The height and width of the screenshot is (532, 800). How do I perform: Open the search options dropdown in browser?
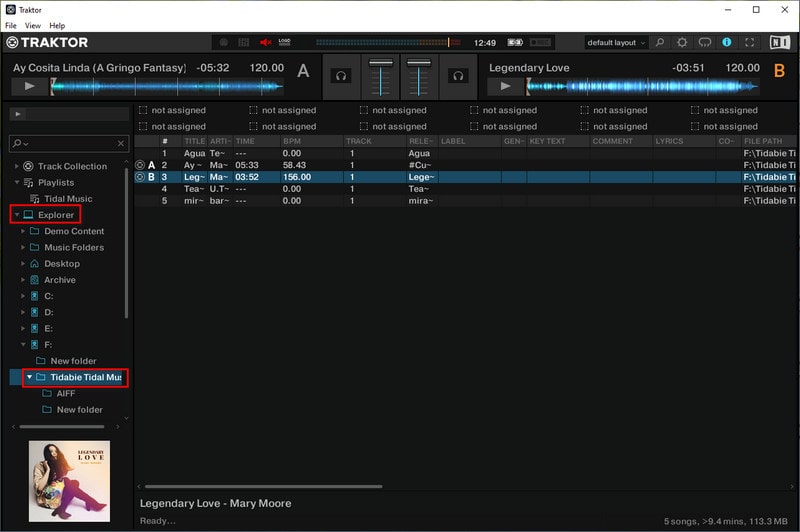pyautogui.click(x=20, y=144)
